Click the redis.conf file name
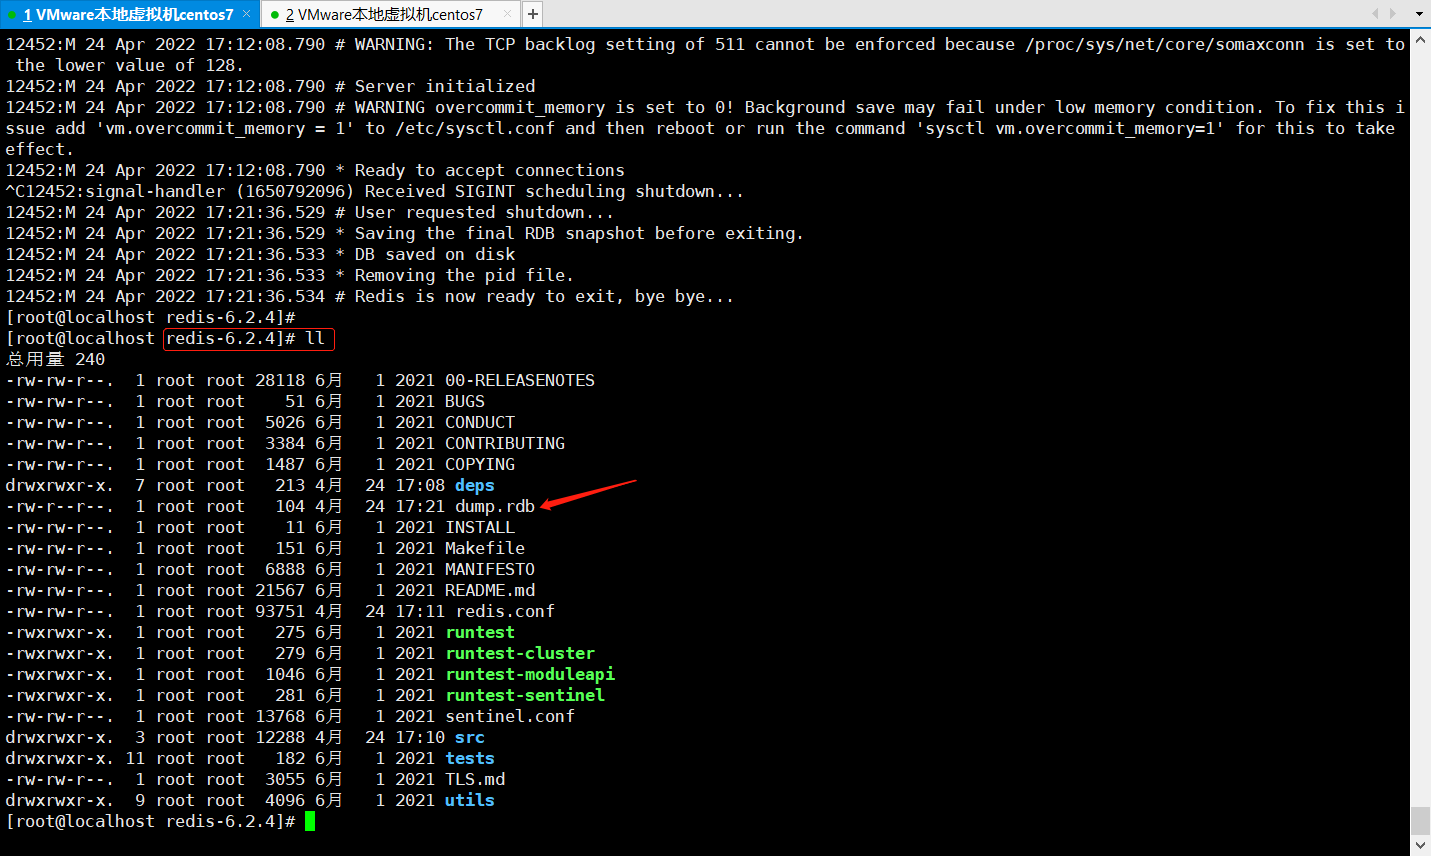1431x856 pixels. pyautogui.click(x=505, y=611)
